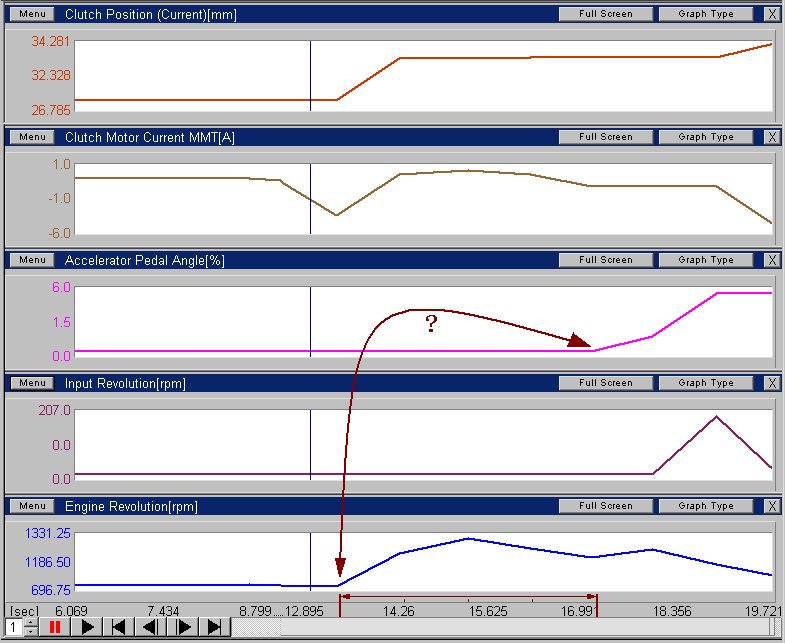785x643 pixels.
Task: Show Clutch Motor Current graph full screen
Action: [606, 137]
